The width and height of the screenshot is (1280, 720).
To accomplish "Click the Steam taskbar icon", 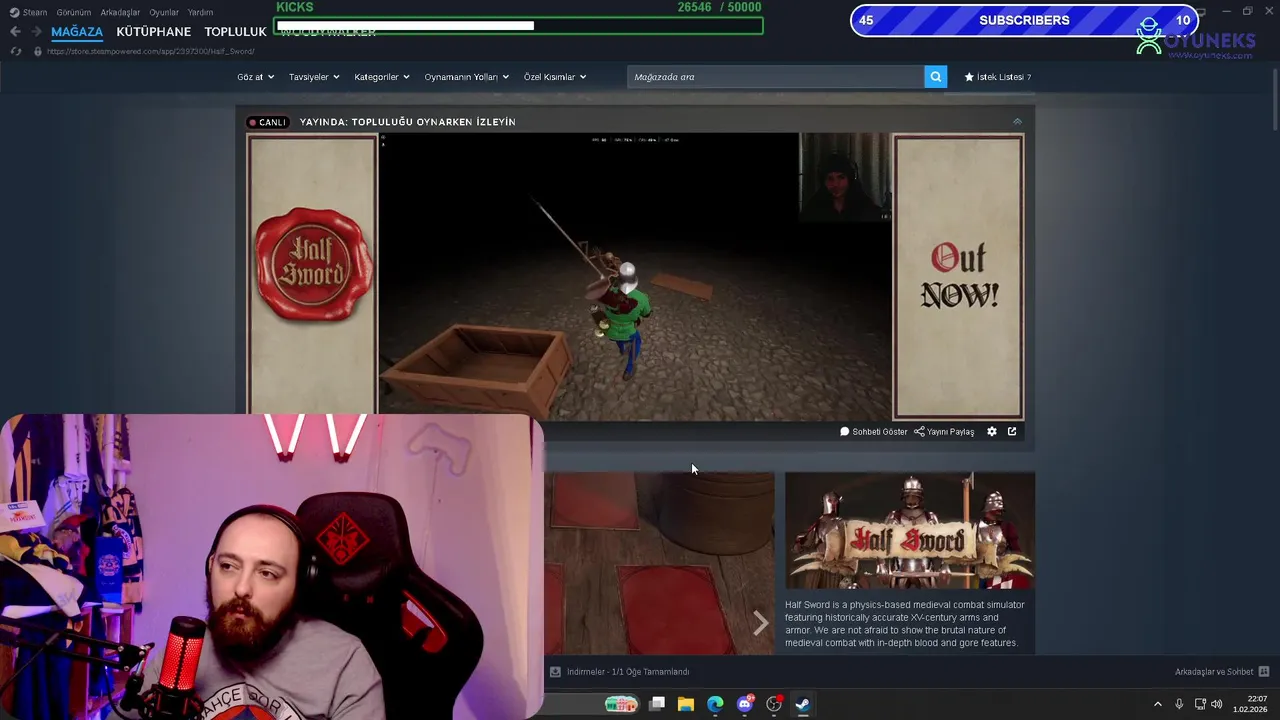I will click(802, 704).
